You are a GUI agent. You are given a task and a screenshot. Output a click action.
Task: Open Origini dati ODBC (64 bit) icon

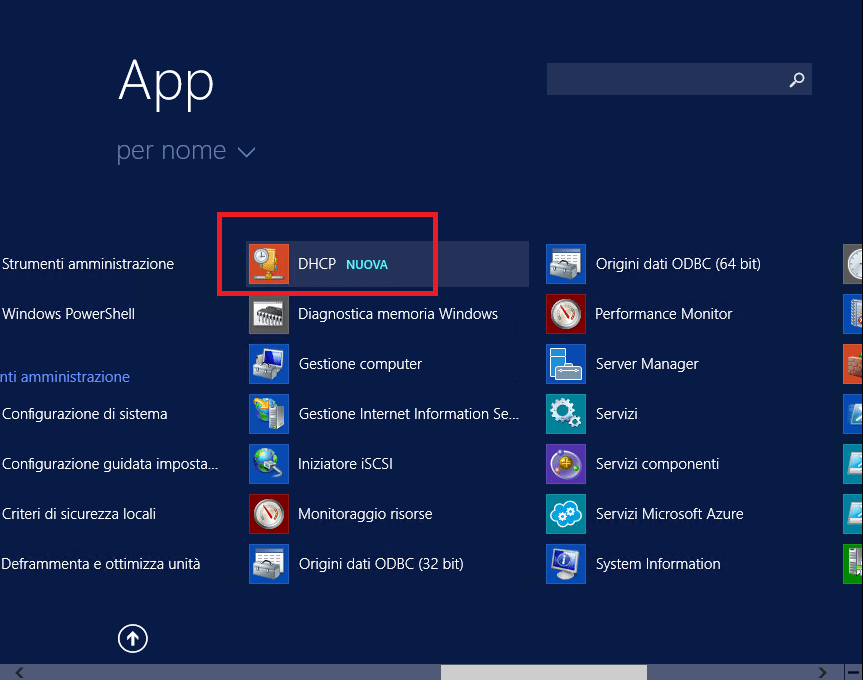coord(566,264)
